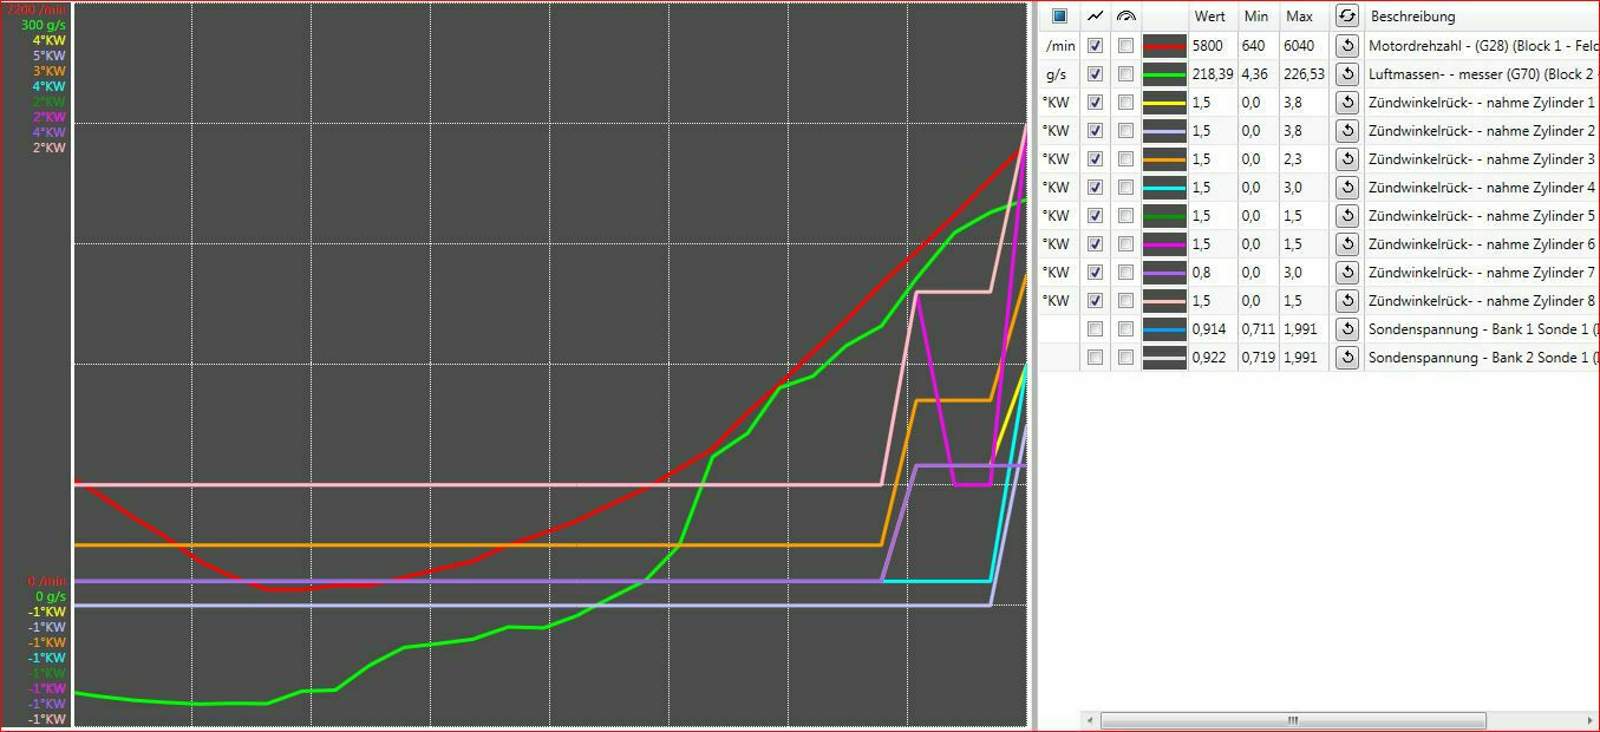Screen dimensions: 1600x732
Task: Enable gauge checkbox for Bank 2 Sonde 1
Action: pos(1126,357)
